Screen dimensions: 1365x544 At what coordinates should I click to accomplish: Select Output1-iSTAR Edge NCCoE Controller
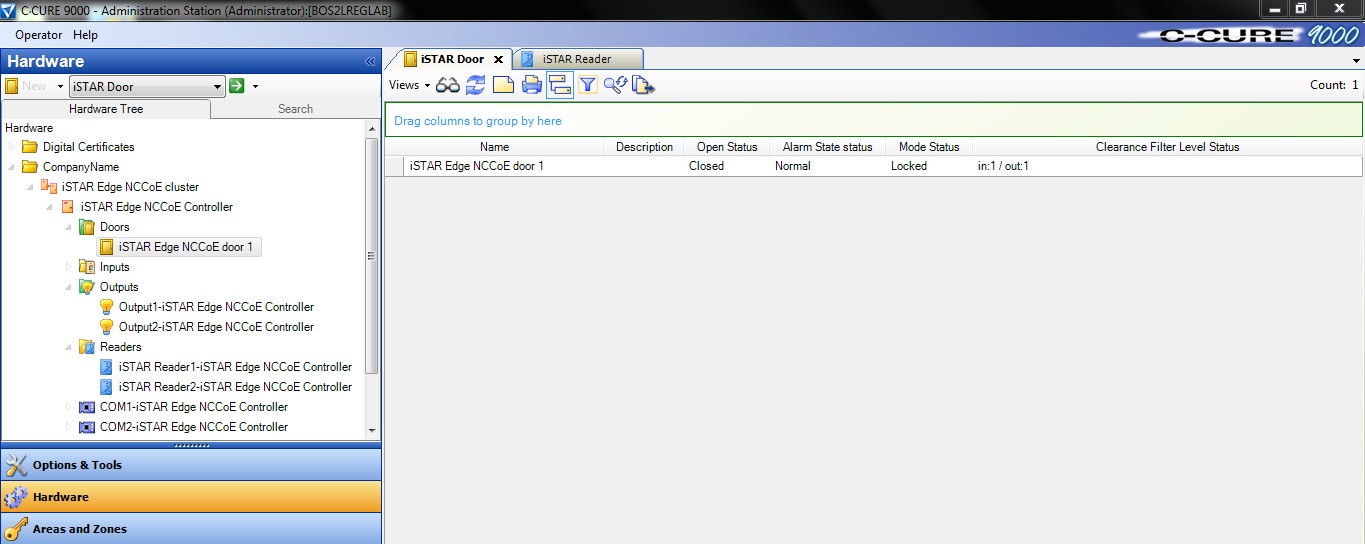pyautogui.click(x=216, y=307)
